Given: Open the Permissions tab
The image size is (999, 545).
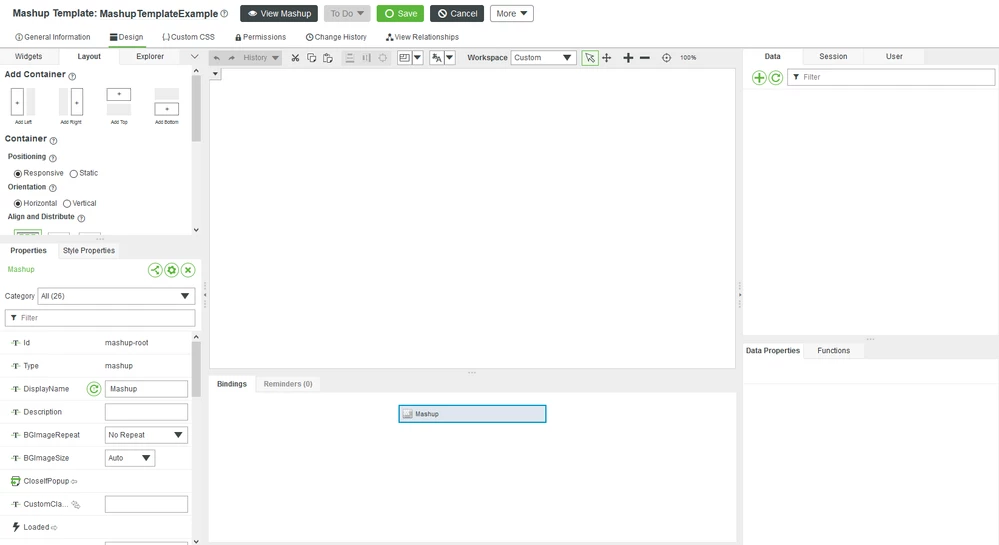Looking at the screenshot, I should (x=261, y=37).
